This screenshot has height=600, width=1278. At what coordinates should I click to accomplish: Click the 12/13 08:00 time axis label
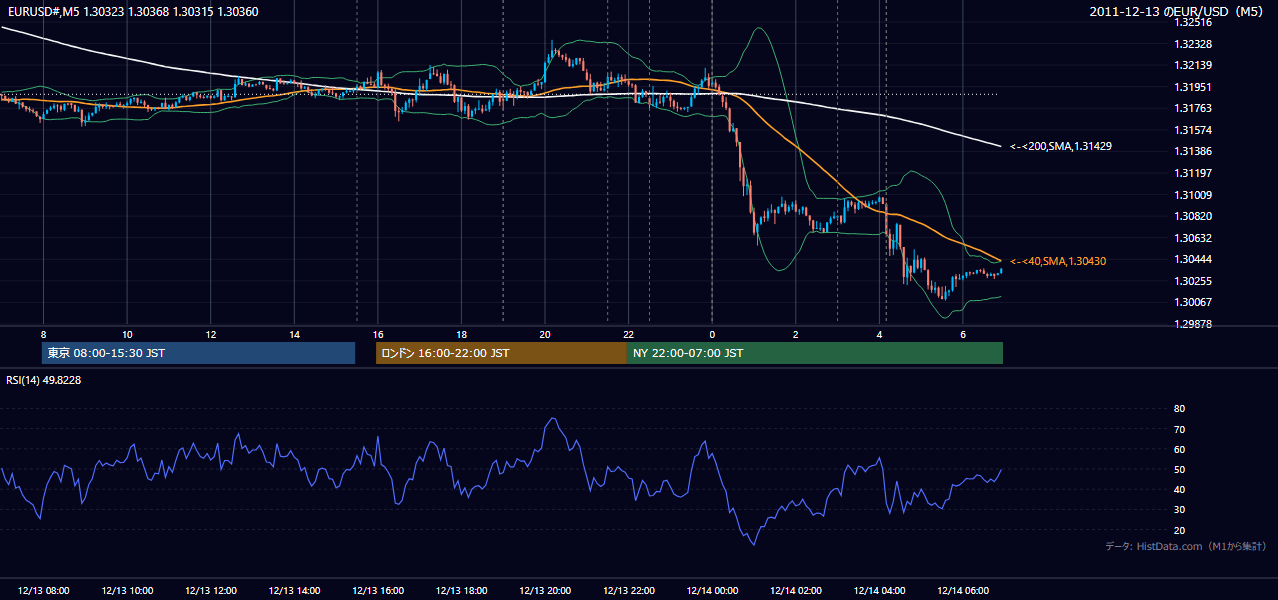(43, 590)
